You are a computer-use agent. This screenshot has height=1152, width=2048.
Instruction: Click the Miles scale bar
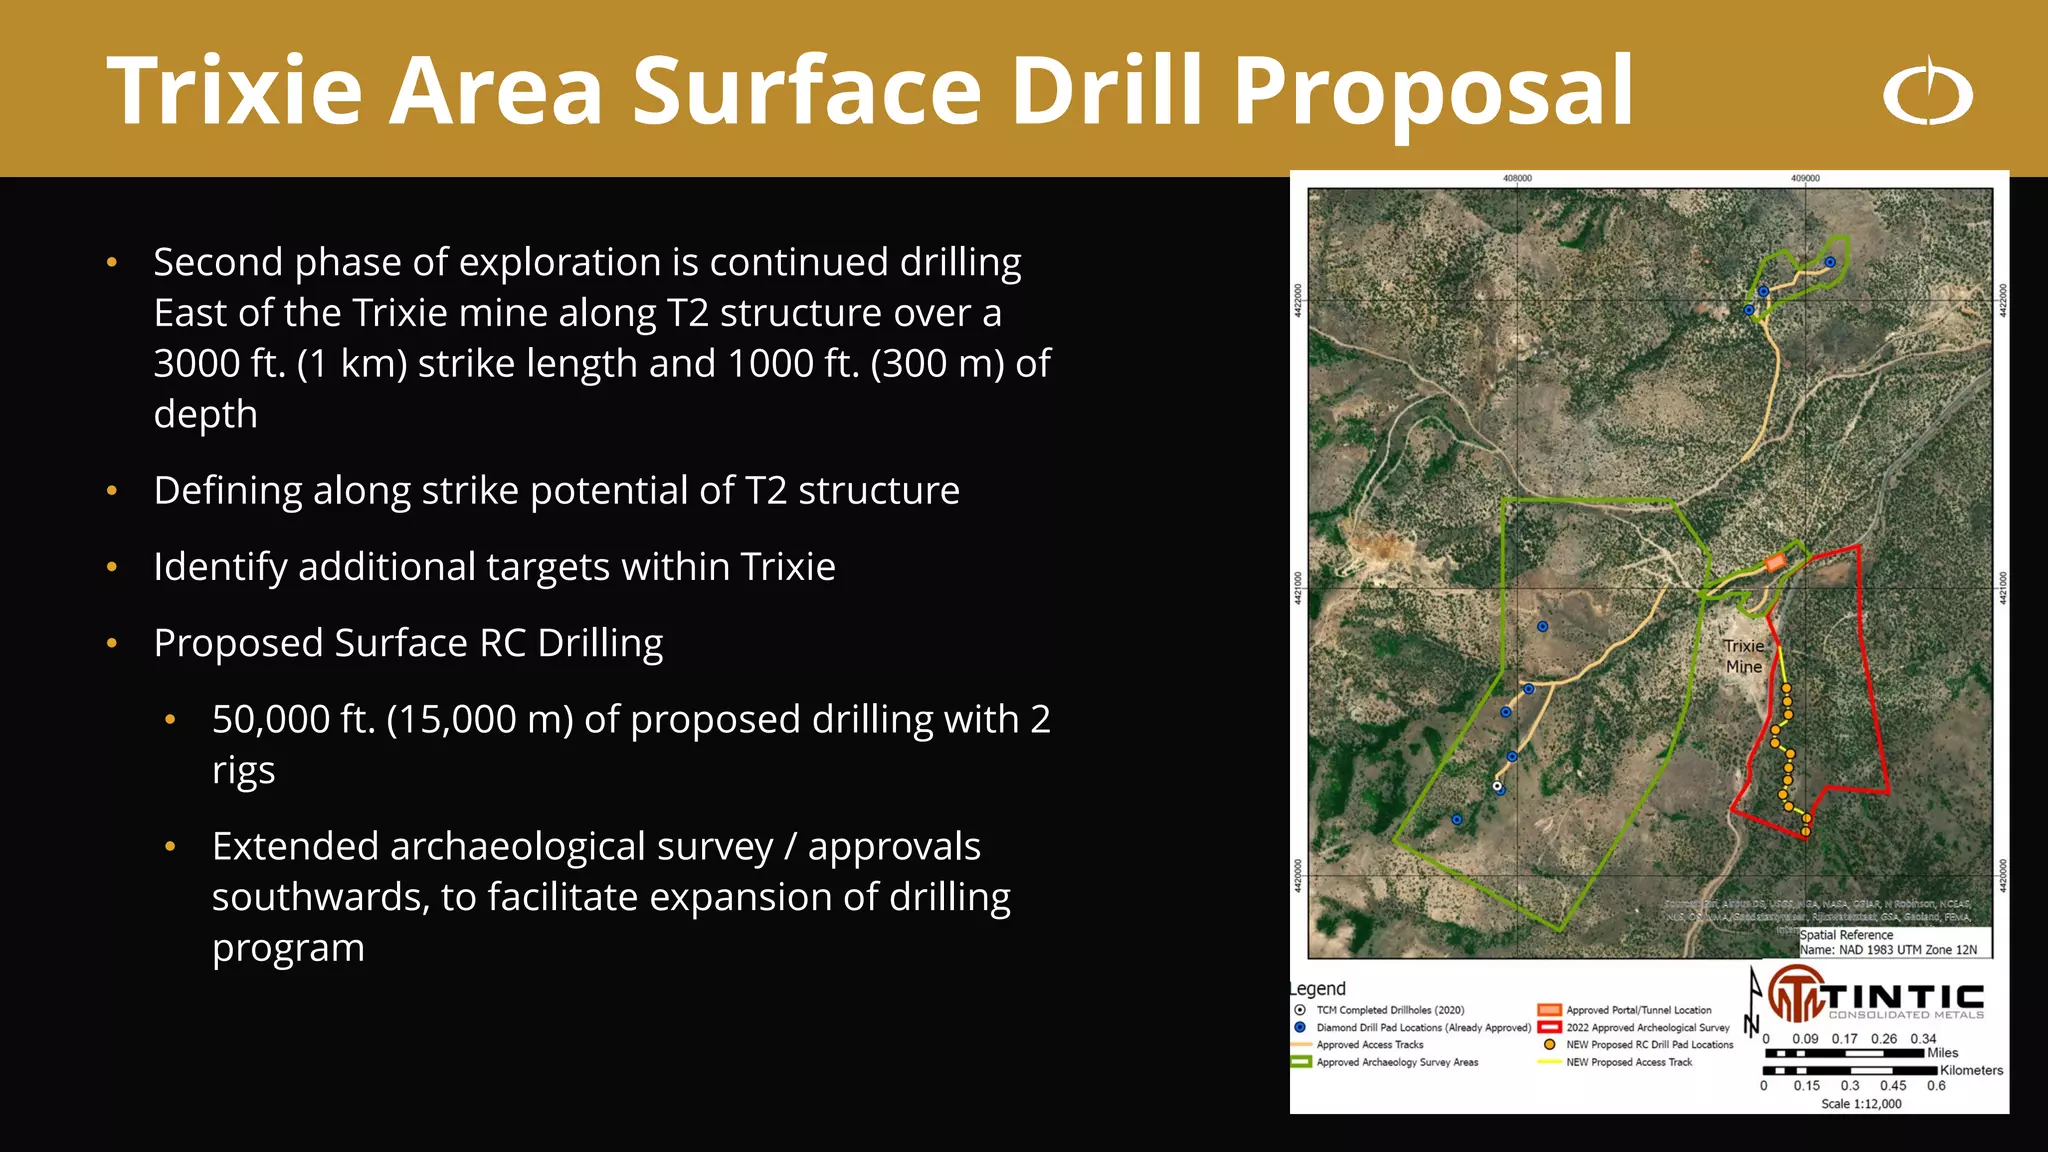pyautogui.click(x=1844, y=1053)
